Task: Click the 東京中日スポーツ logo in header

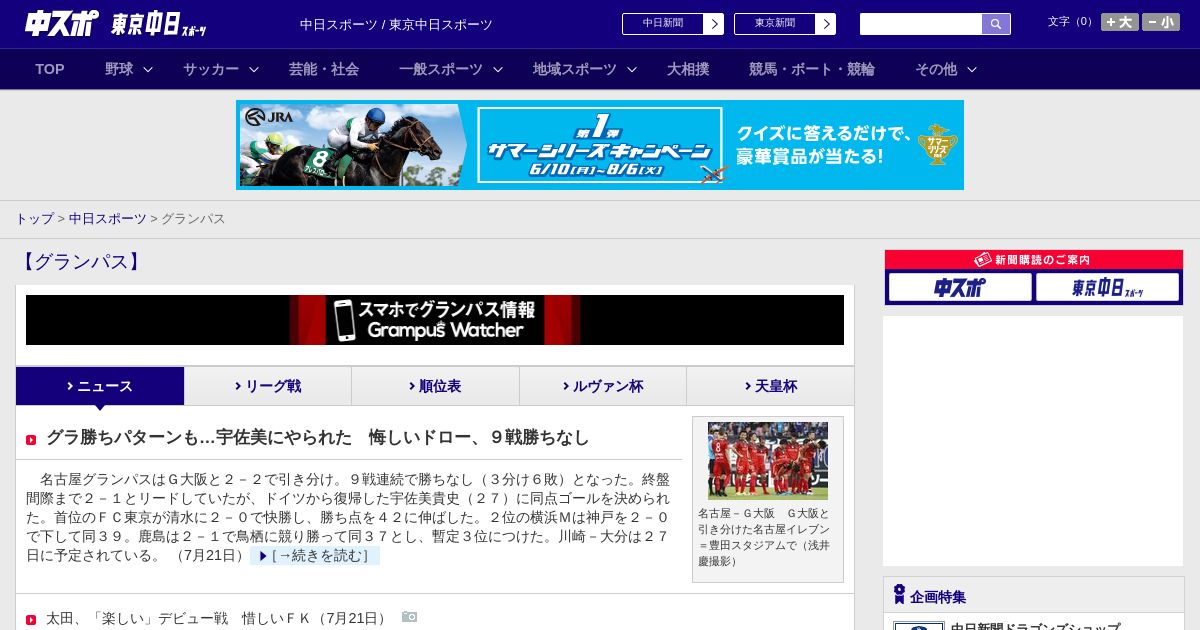Action: point(159,24)
